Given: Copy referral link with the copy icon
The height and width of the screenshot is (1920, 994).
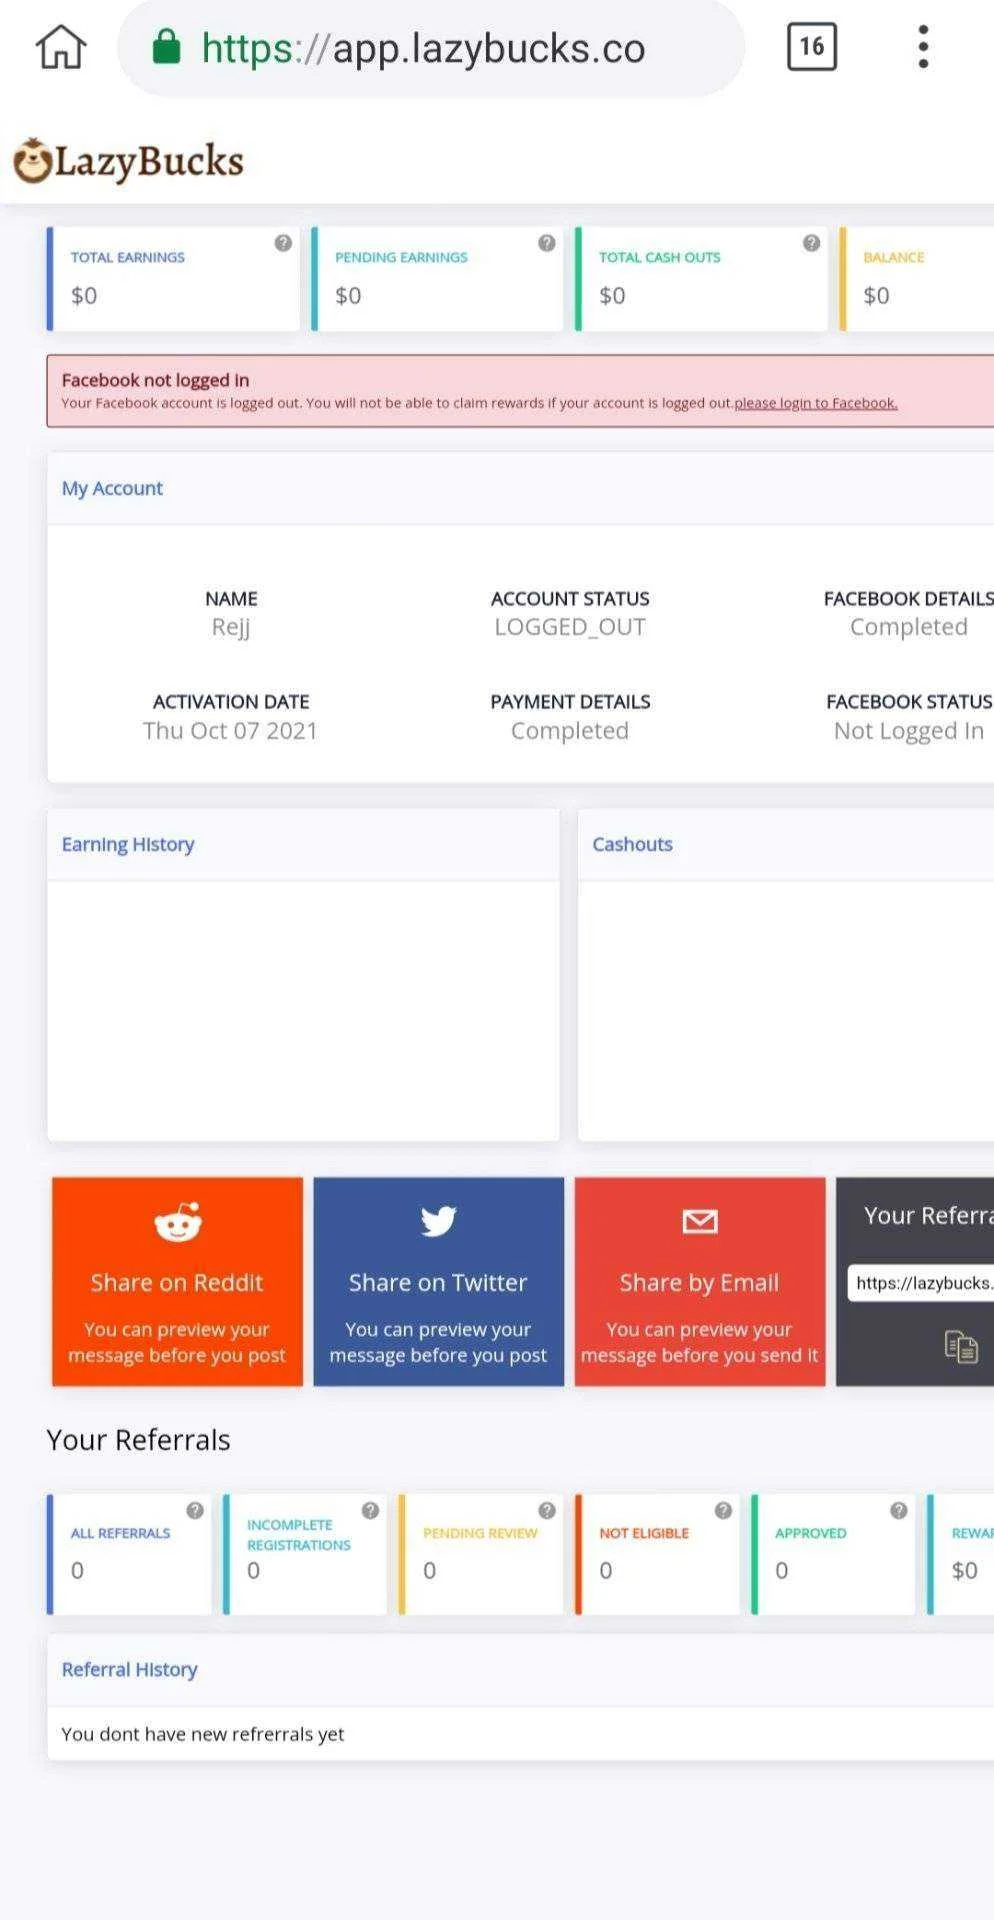Looking at the screenshot, I should (961, 1346).
